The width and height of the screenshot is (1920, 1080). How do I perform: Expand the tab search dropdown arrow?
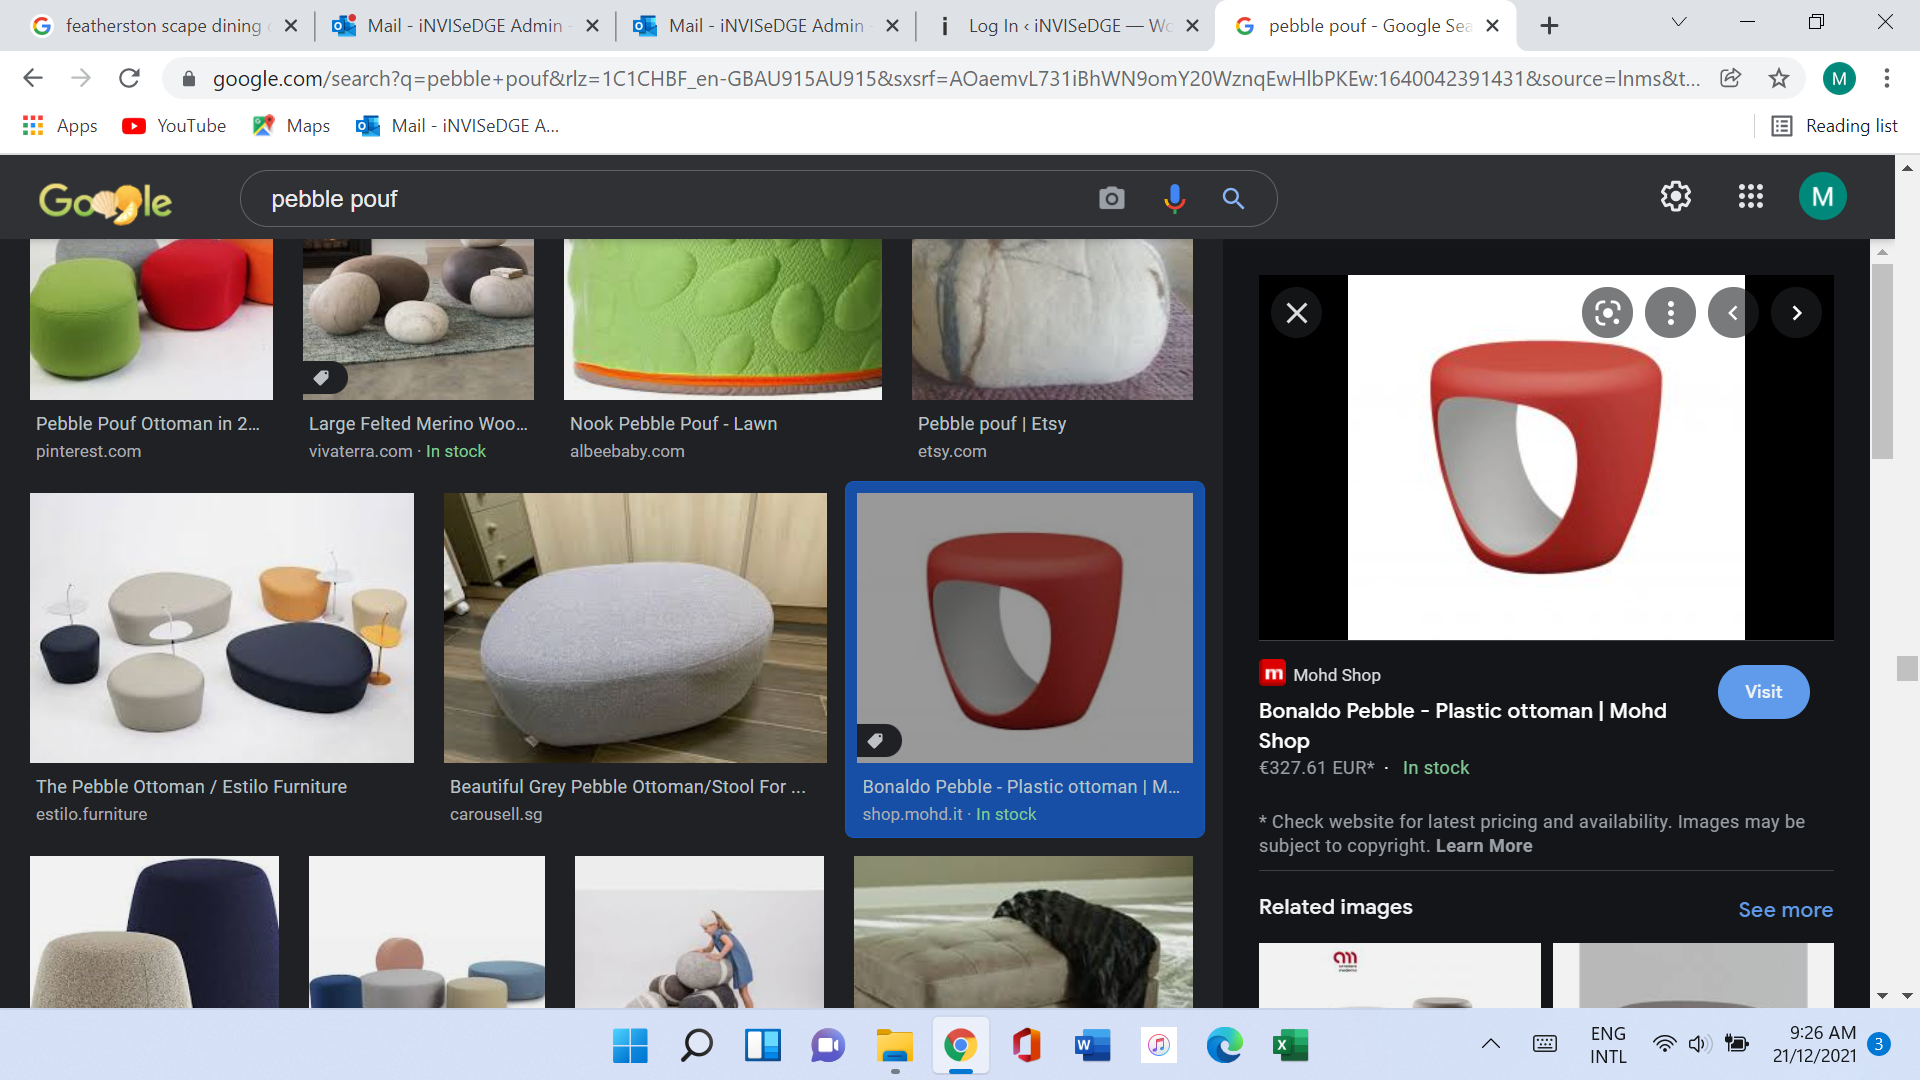pos(1679,22)
